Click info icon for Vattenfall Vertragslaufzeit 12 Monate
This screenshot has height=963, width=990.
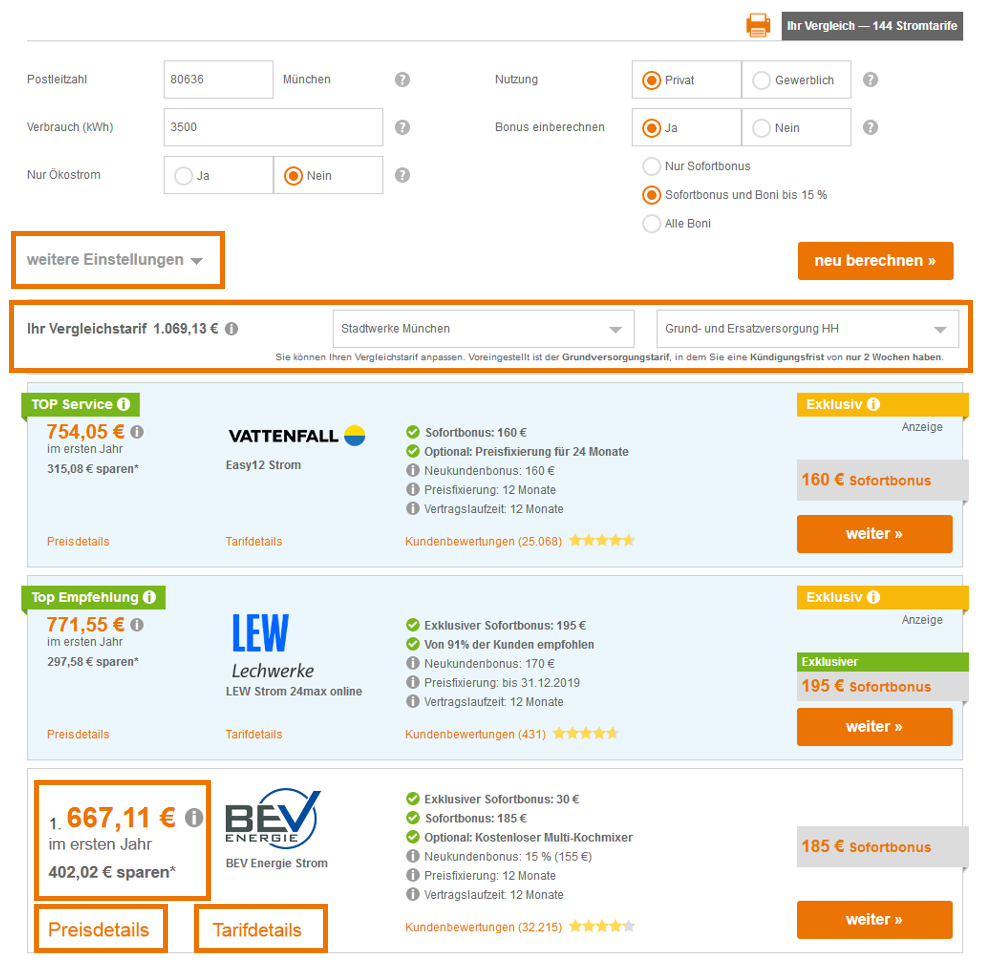coord(413,508)
